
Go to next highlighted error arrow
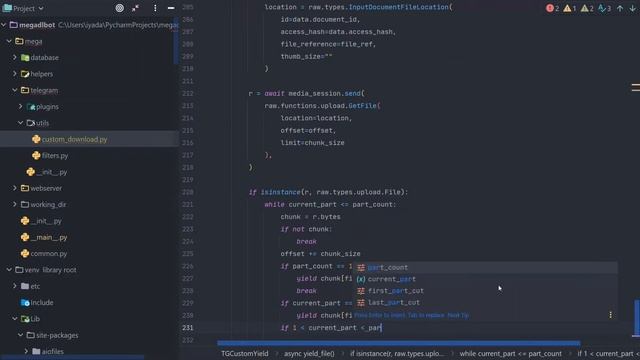click(633, 8)
